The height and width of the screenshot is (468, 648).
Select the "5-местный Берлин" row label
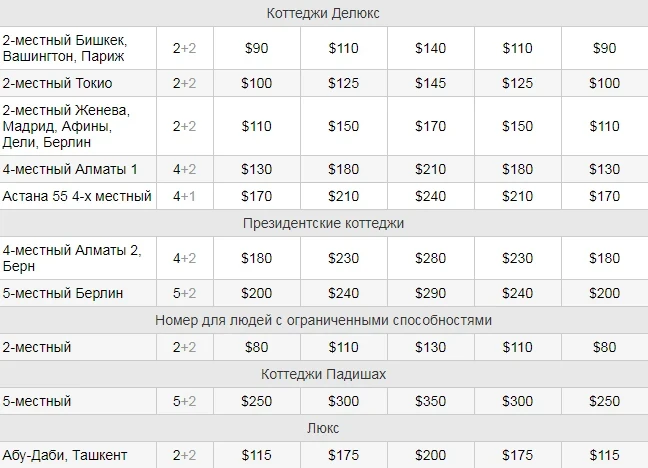click(x=63, y=293)
